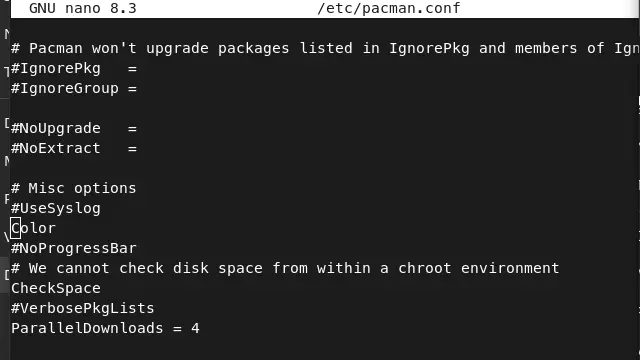Click the #NoUpgrade line
This screenshot has height=360, width=640.
(x=73, y=129)
